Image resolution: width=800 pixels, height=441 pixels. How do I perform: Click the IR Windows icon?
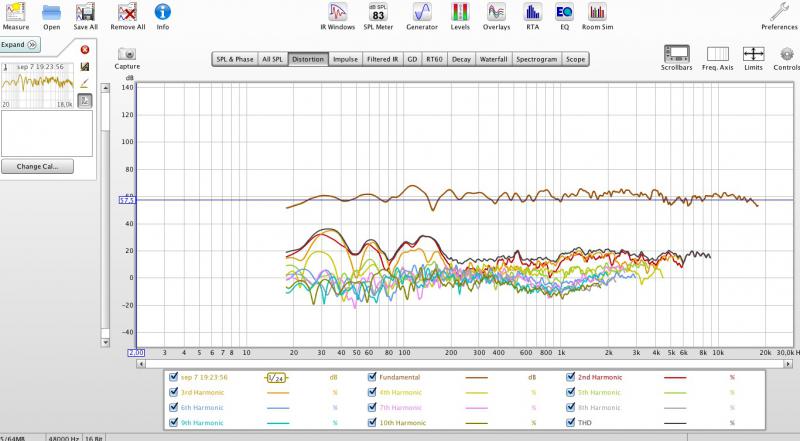[337, 16]
